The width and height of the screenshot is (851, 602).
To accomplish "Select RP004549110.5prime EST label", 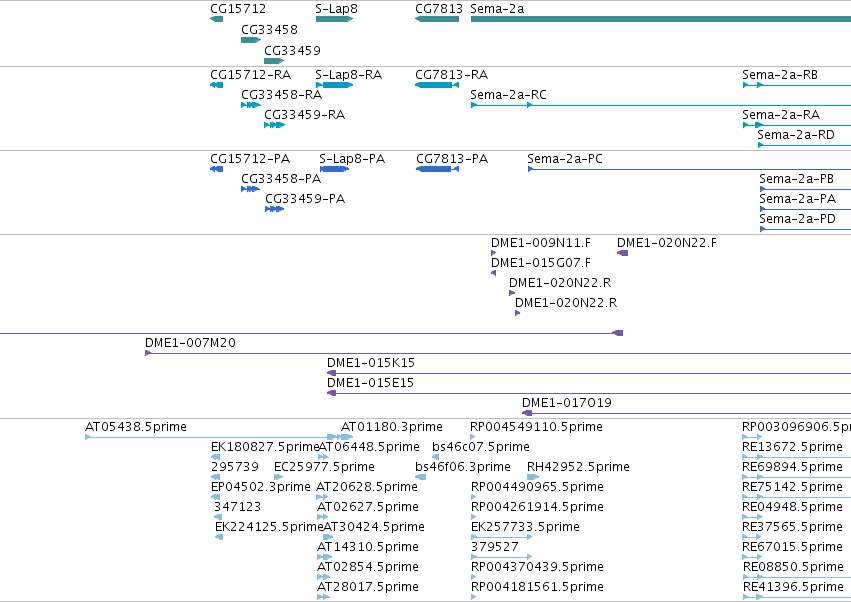I will coord(536,427).
